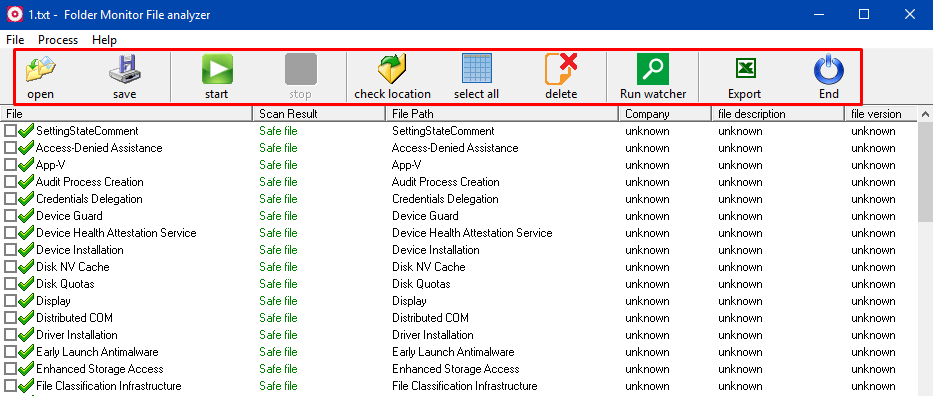Tick the SettingStateComment checkbox
Image resolution: width=933 pixels, height=396 pixels.
coord(10,131)
